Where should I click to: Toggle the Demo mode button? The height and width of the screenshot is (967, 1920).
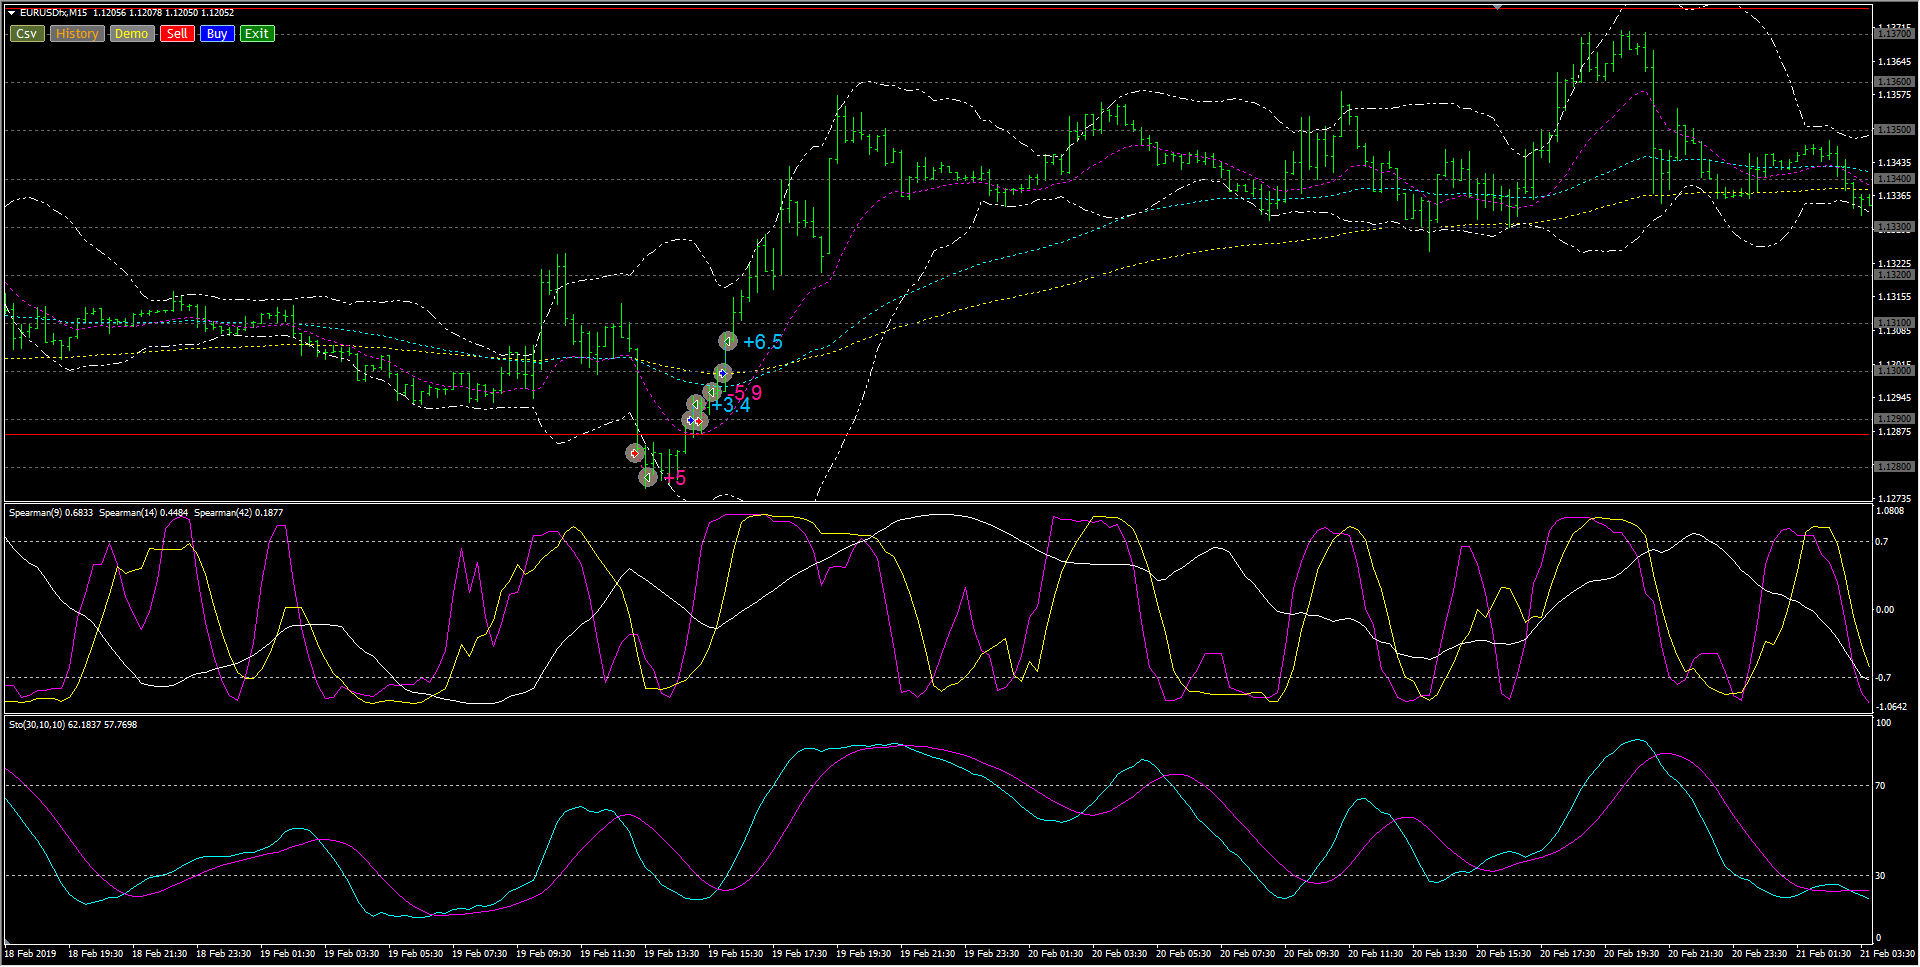(131, 34)
